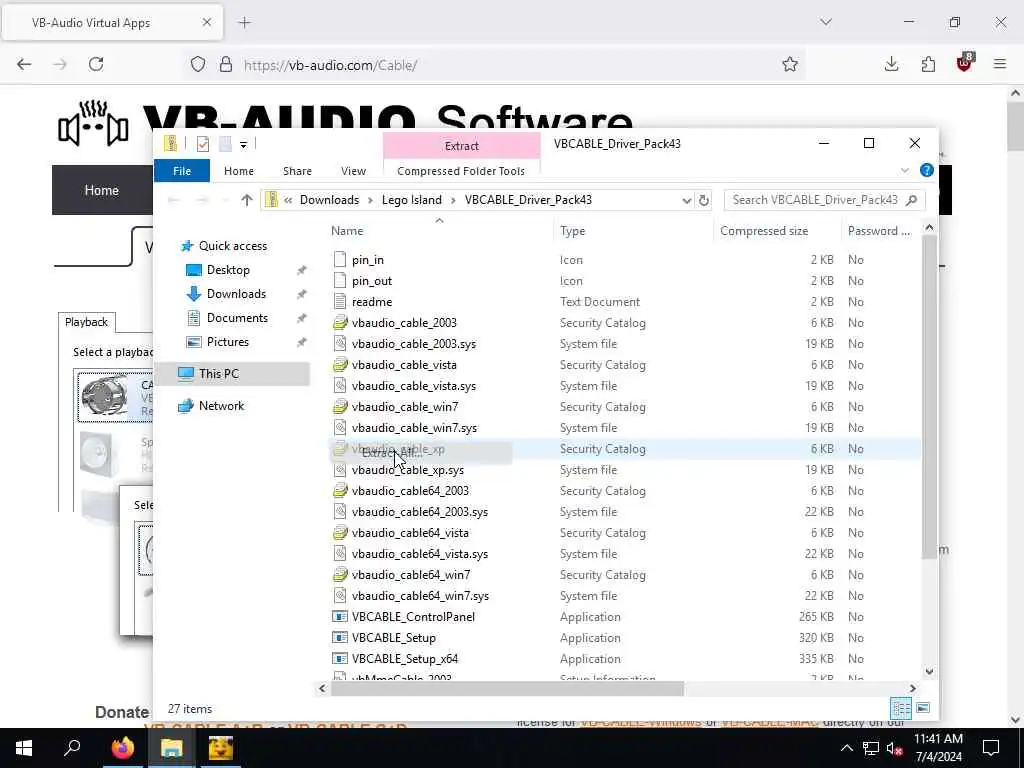Open Desktop in navigation pane

click(228, 270)
